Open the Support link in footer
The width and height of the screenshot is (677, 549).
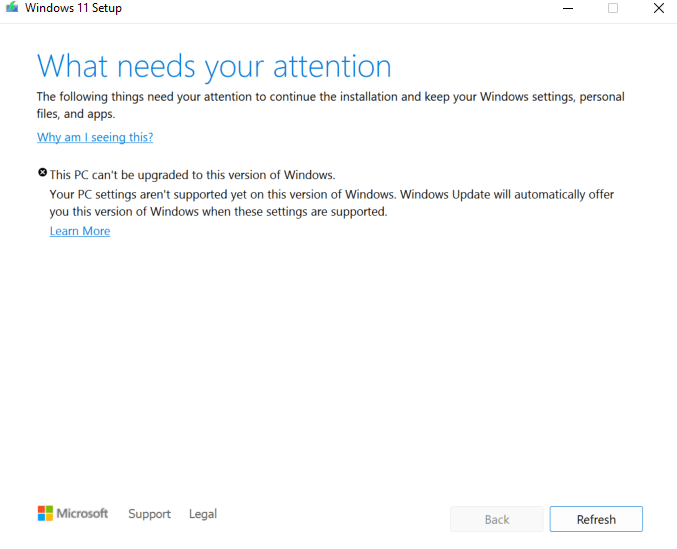coord(149,514)
